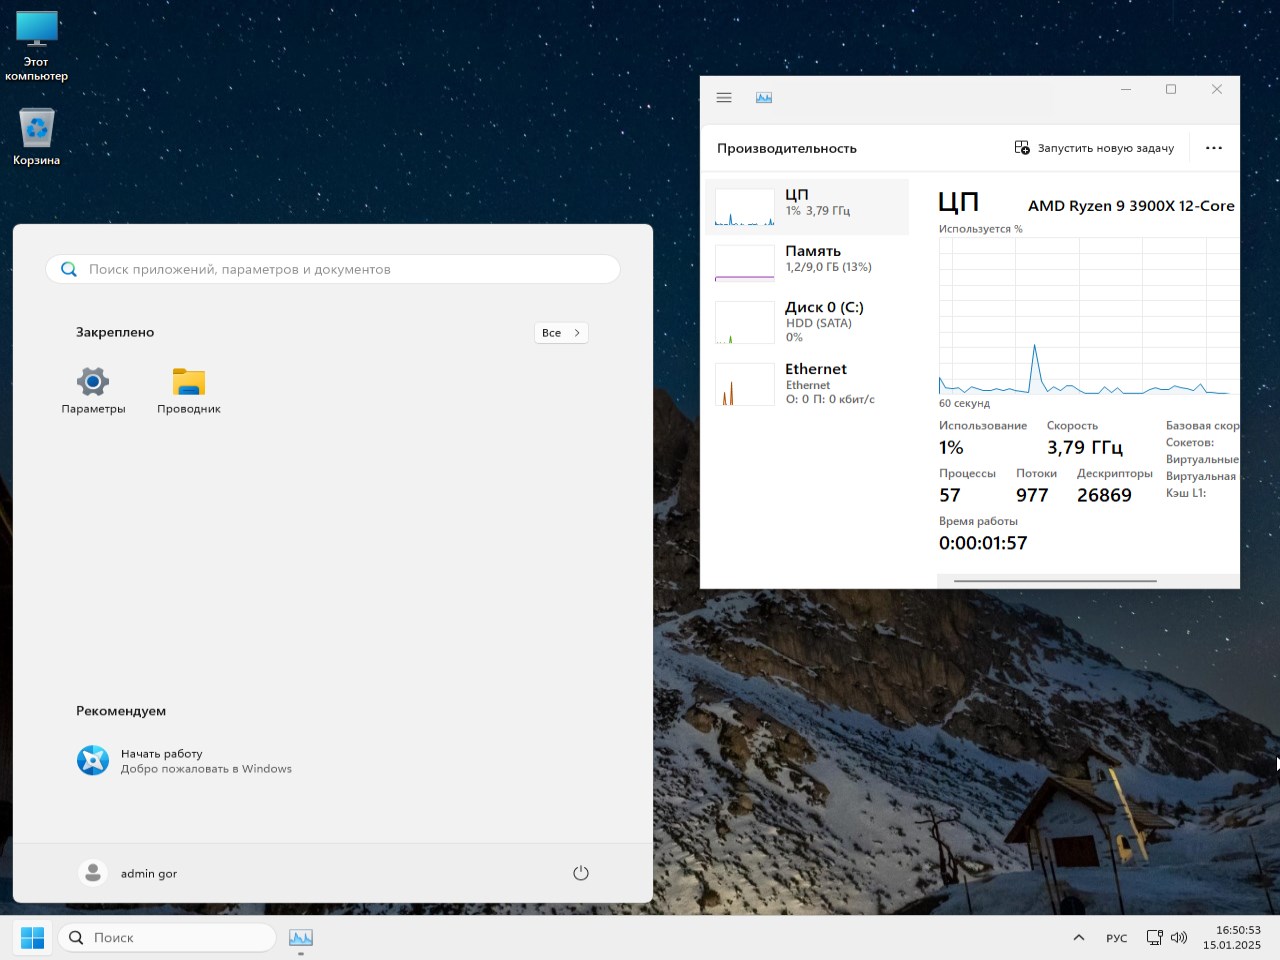Open the clock and date flyout
The image size is (1280, 960).
click(x=1232, y=938)
